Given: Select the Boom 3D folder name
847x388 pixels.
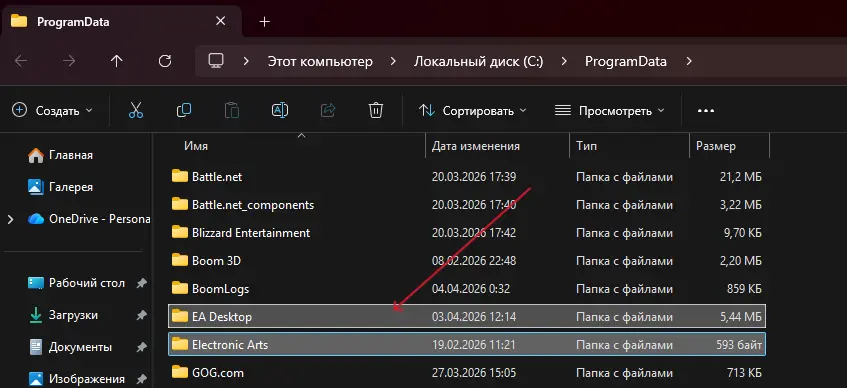Looking at the screenshot, I should coord(216,260).
